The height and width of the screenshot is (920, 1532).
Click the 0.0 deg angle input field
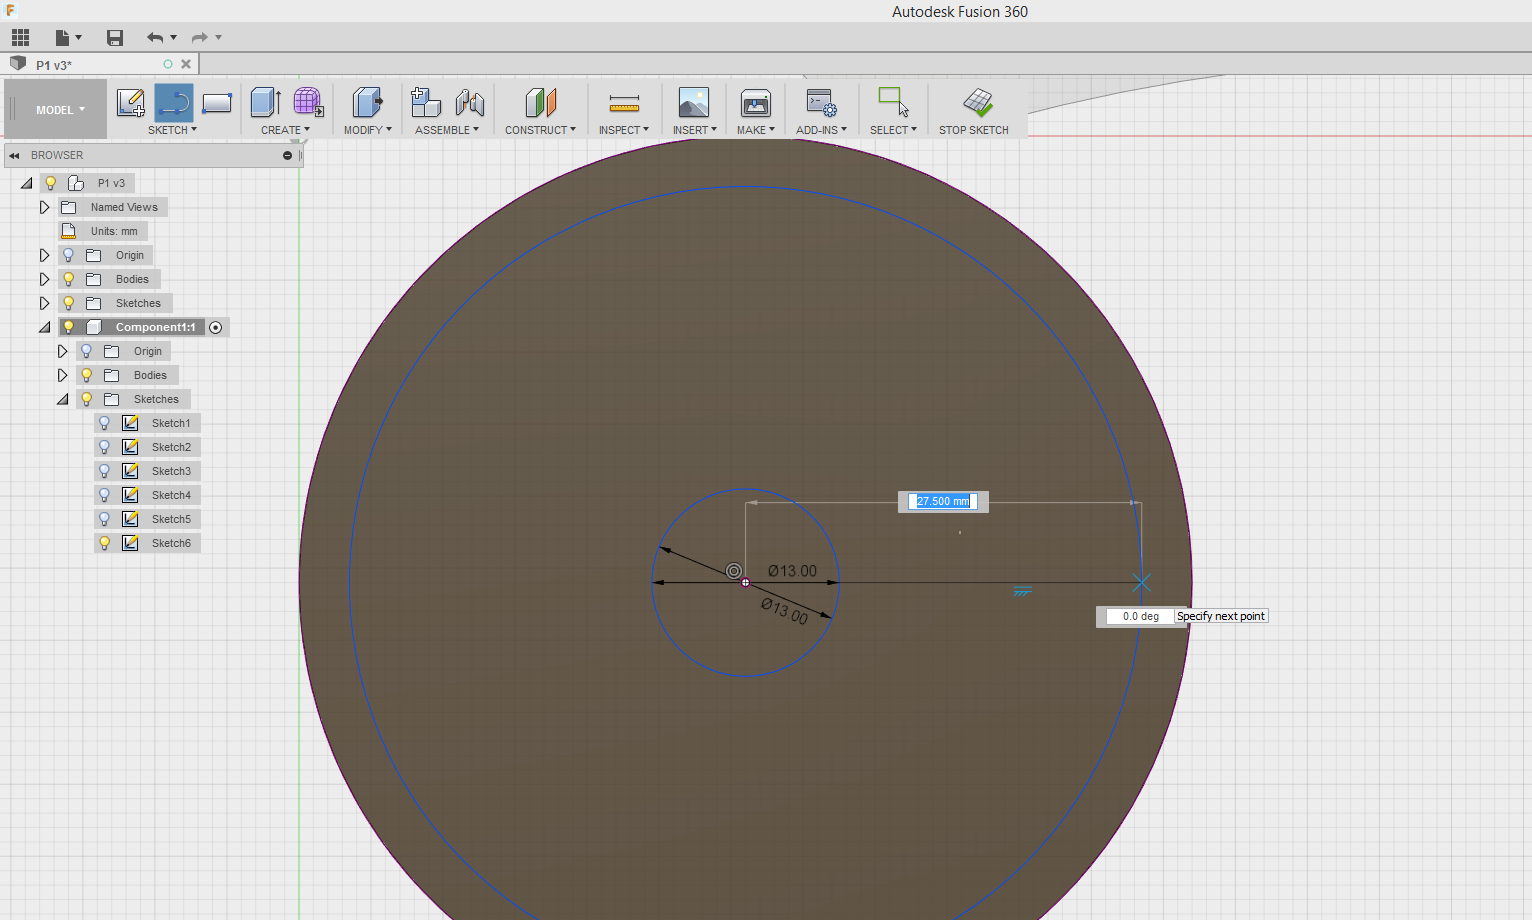point(1140,616)
